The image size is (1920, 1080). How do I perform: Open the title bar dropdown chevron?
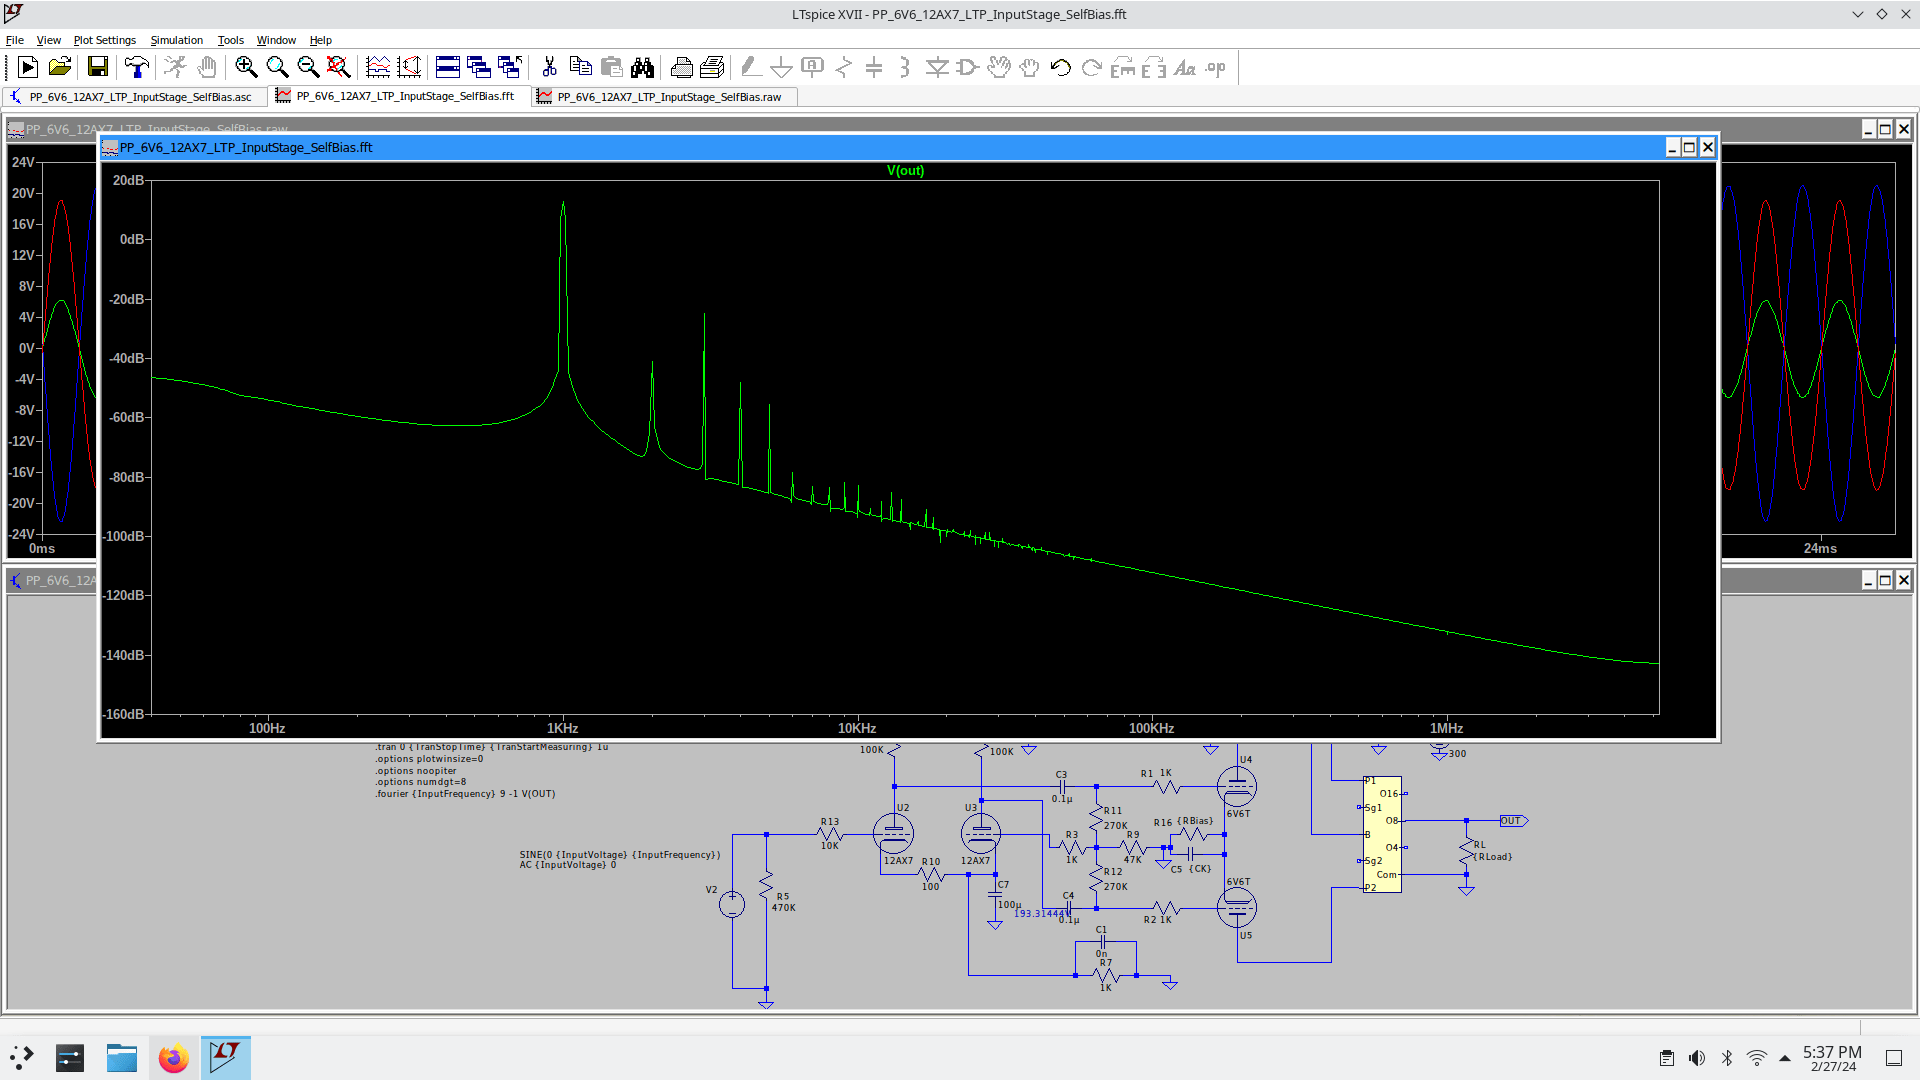[1857, 14]
